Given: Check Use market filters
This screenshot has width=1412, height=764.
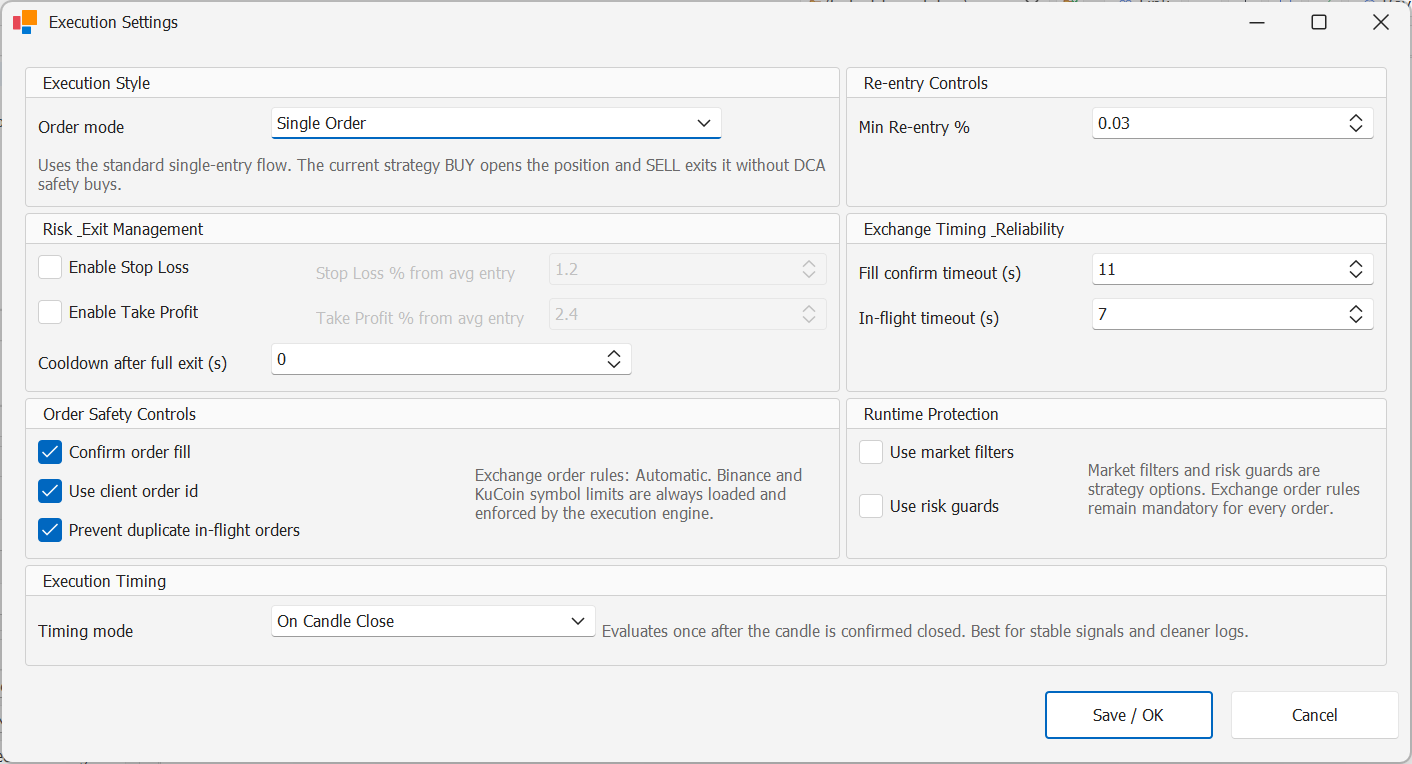Looking at the screenshot, I should click(871, 452).
